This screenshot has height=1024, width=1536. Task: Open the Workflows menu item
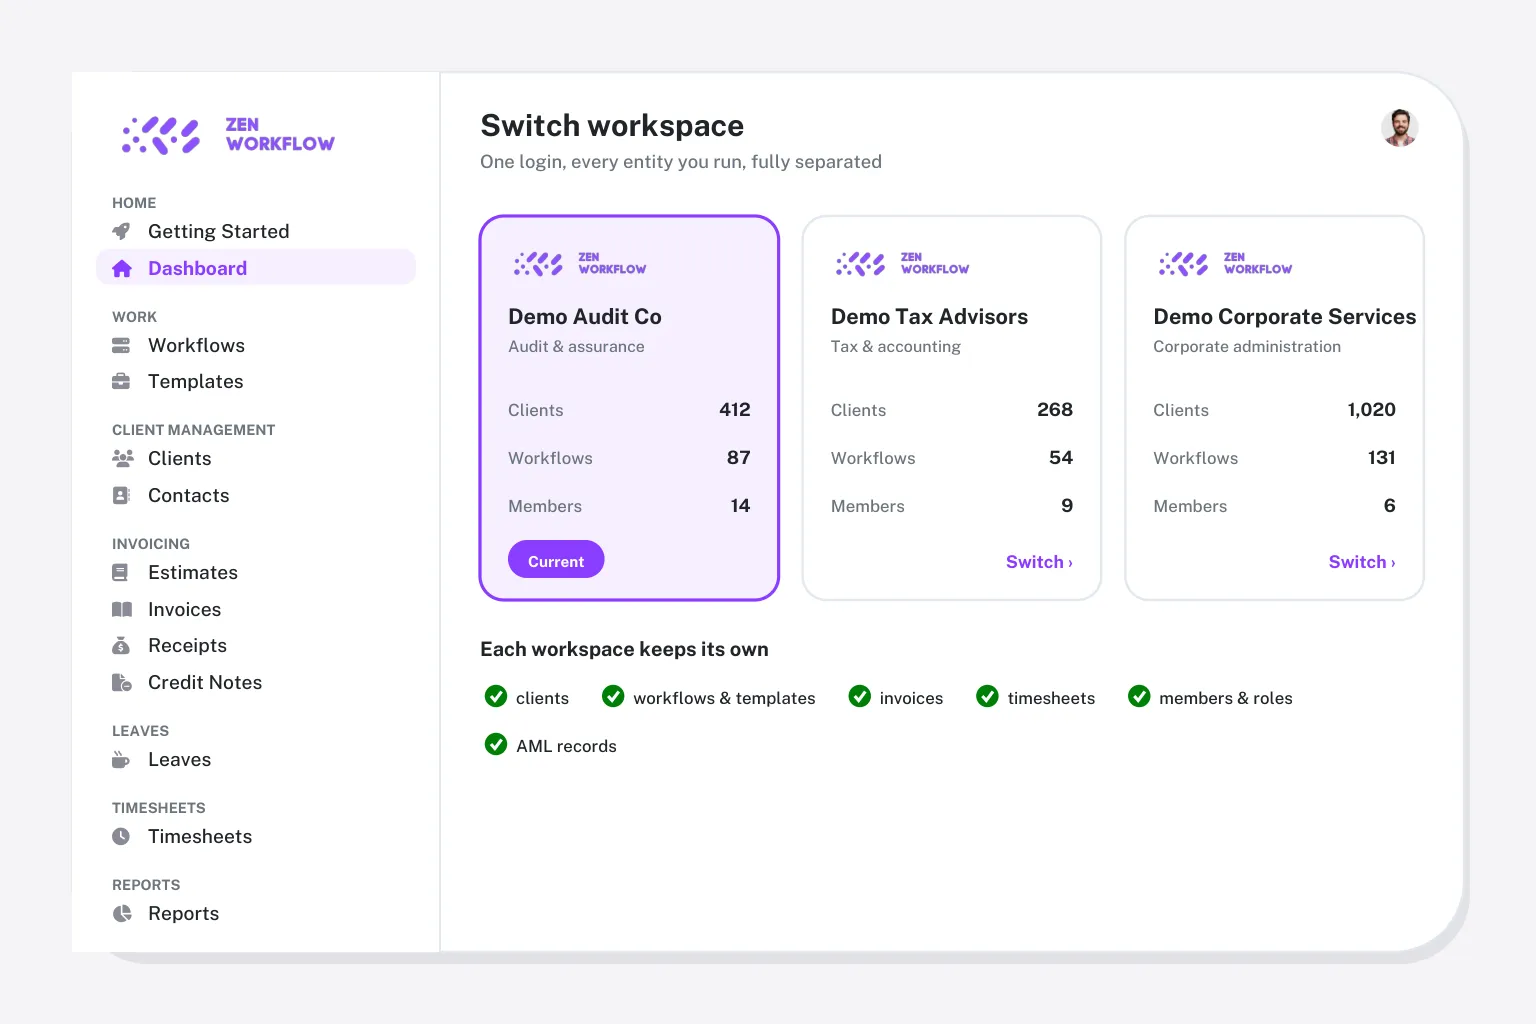coord(256,346)
